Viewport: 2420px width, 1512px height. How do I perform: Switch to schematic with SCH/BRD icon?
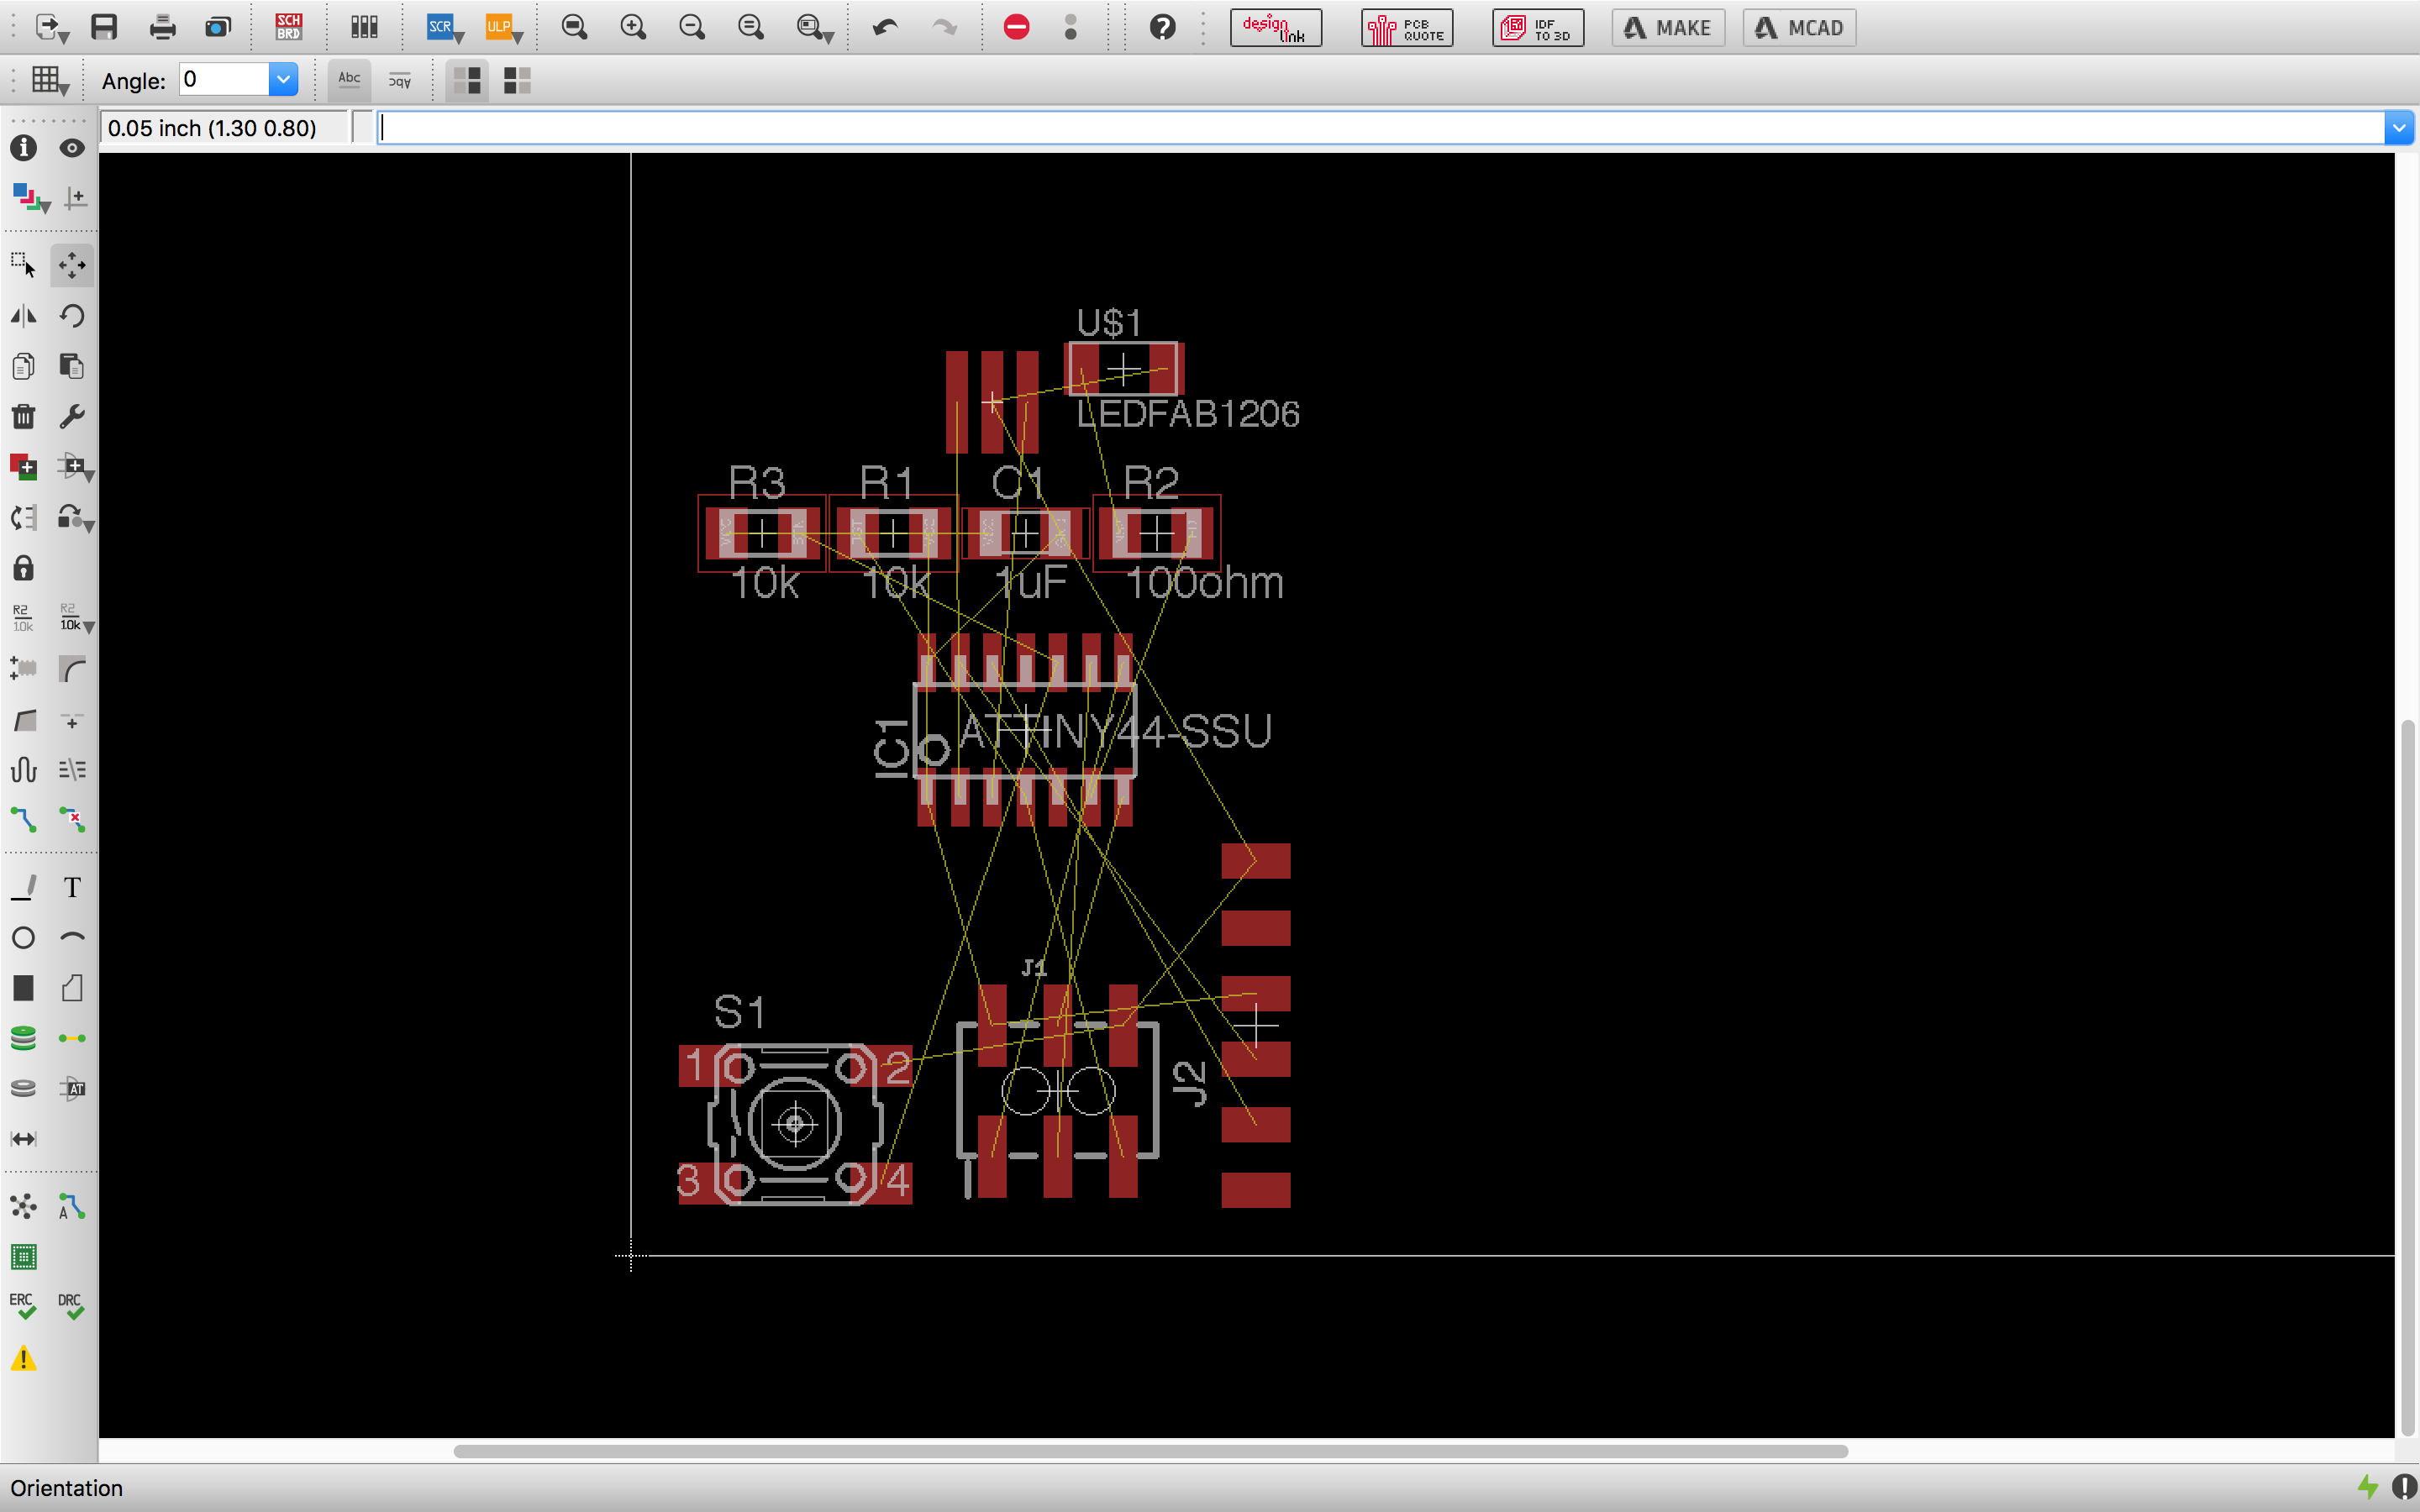click(288, 27)
